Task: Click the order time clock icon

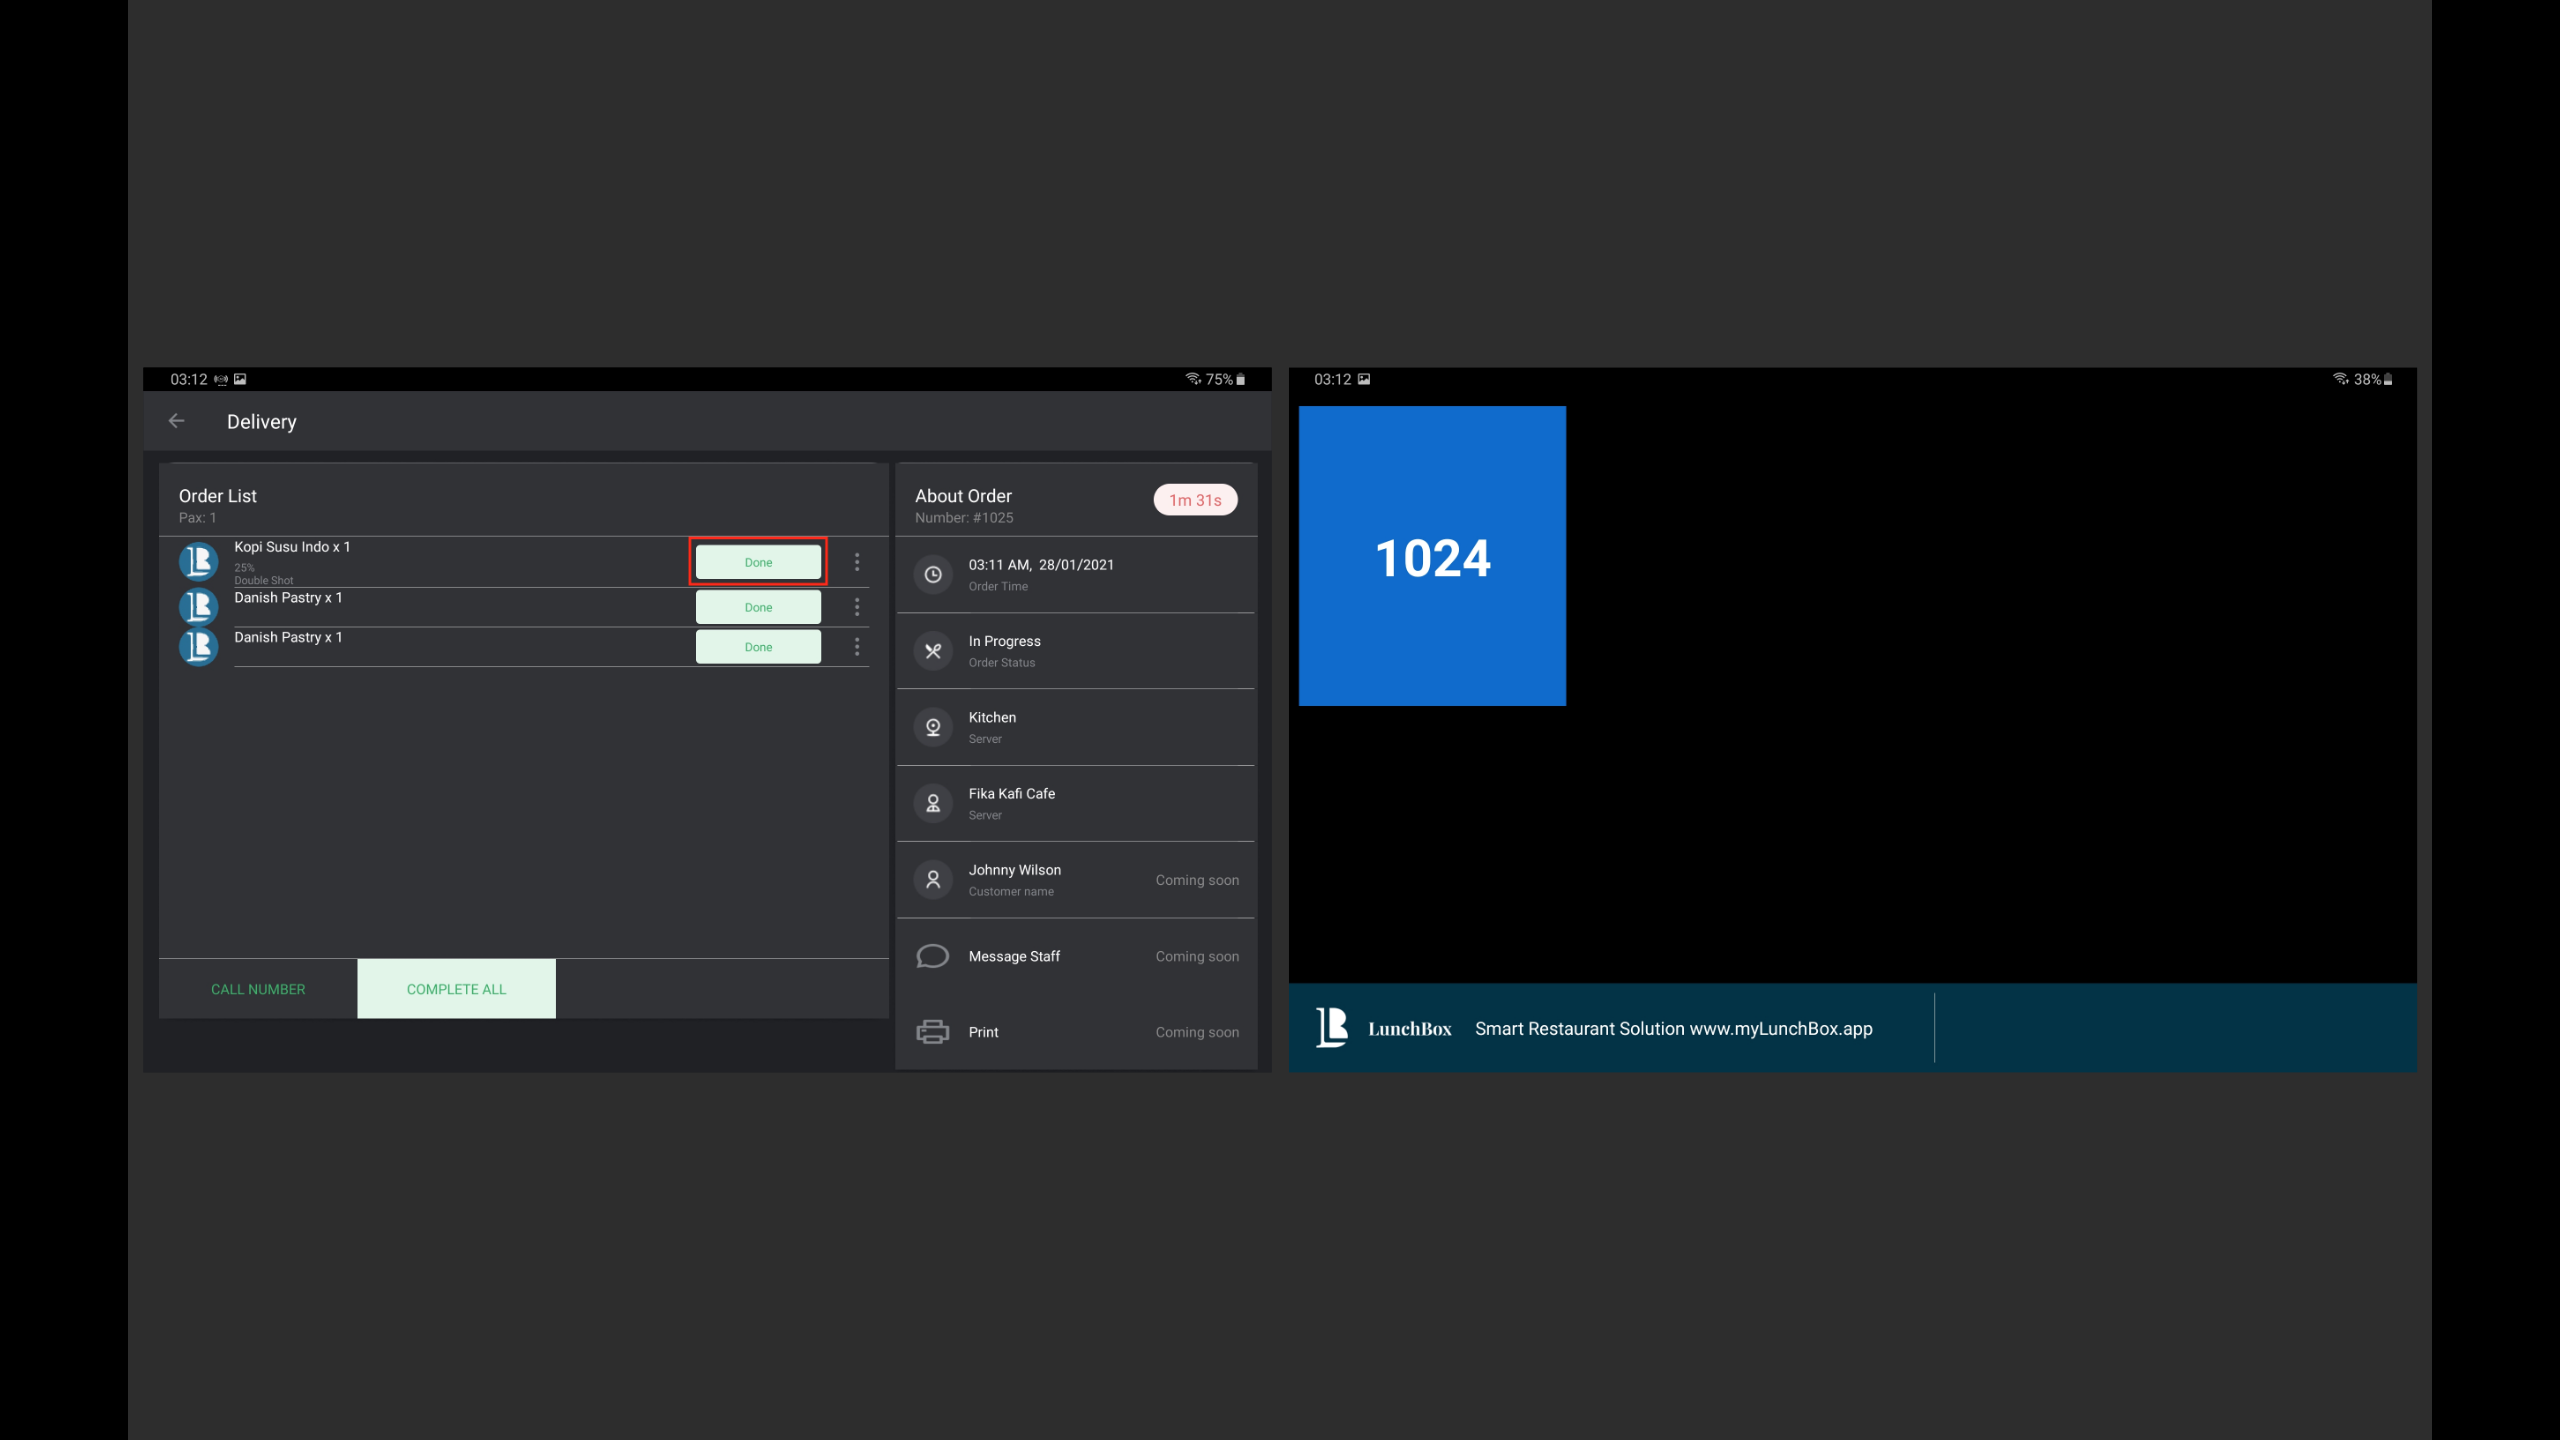Action: click(x=932, y=575)
